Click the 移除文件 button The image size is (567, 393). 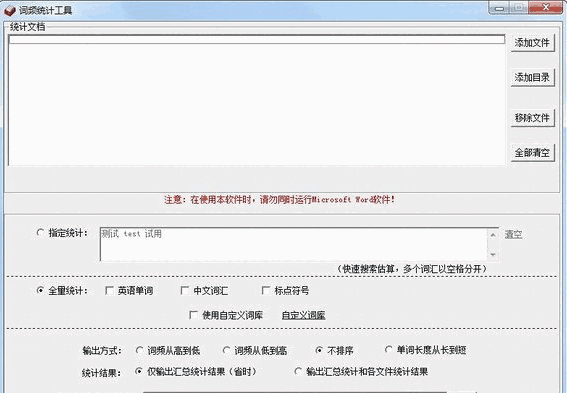[x=532, y=118]
